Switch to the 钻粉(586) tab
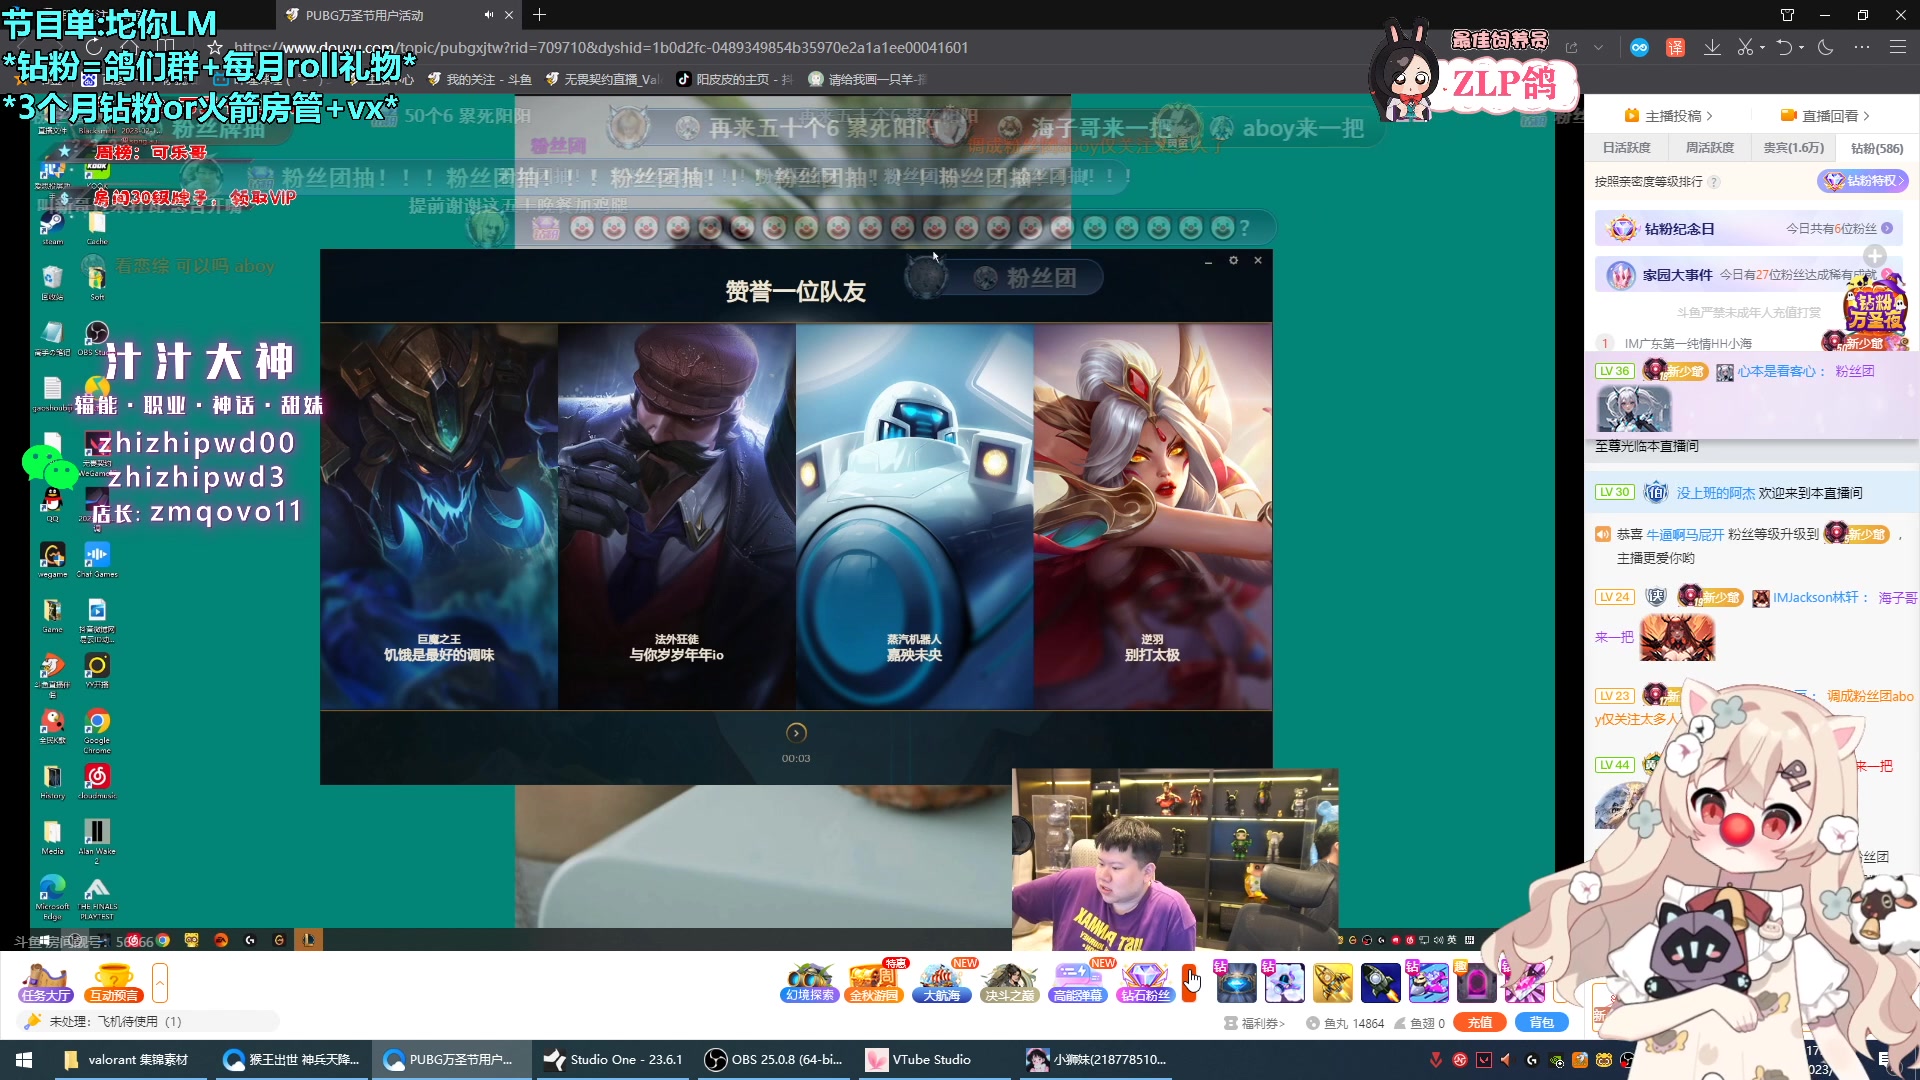1920x1080 pixels. click(x=1876, y=148)
